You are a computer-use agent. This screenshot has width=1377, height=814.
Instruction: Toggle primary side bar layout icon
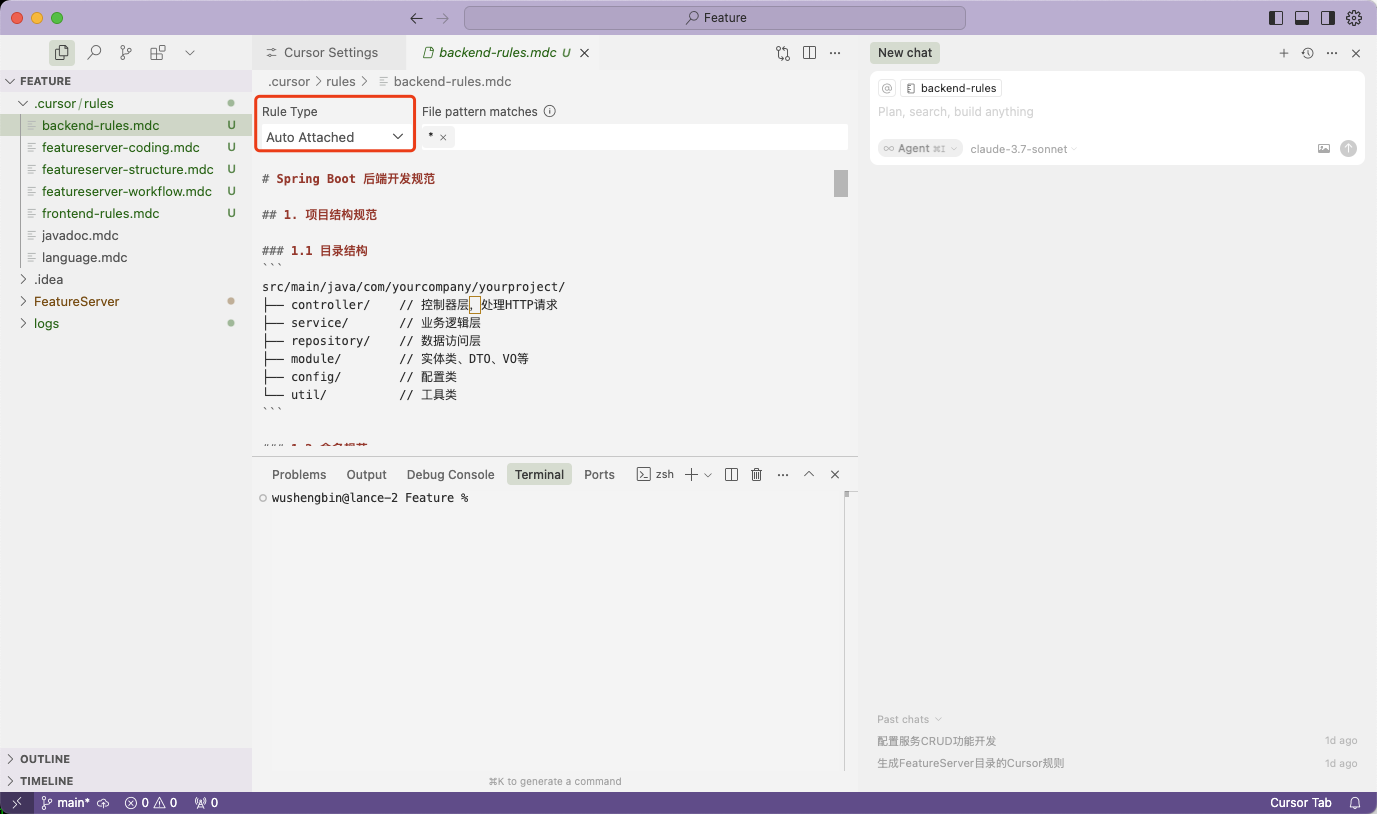(1275, 18)
